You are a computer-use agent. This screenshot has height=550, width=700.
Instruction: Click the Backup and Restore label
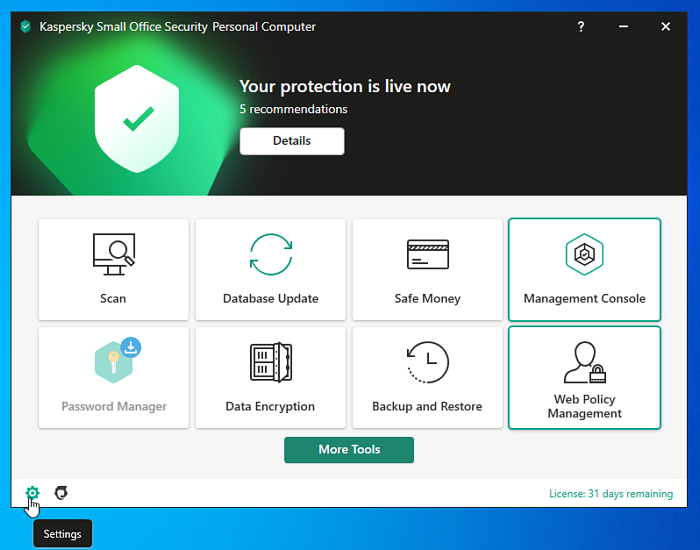pyautogui.click(x=427, y=406)
